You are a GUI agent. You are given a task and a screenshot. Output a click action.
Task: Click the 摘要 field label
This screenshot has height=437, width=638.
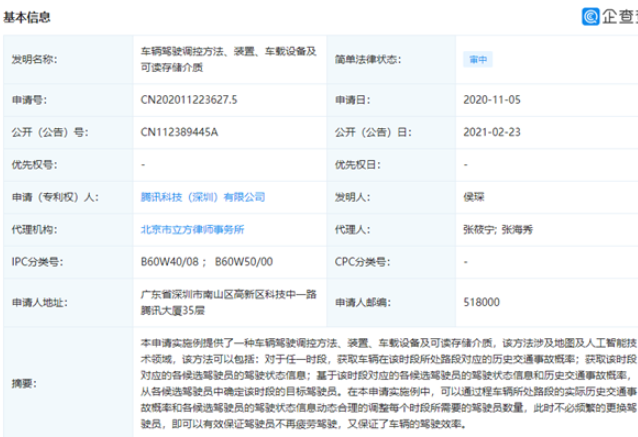coord(24,383)
